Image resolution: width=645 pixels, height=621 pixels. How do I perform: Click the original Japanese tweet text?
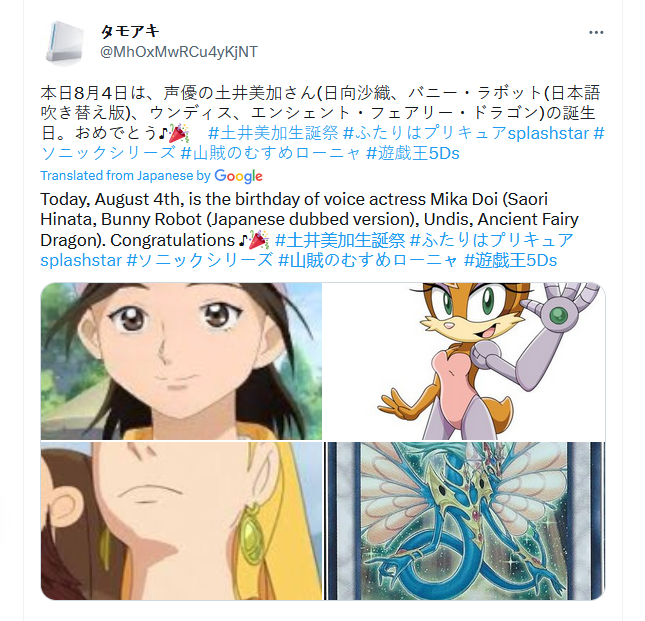[x=322, y=123]
